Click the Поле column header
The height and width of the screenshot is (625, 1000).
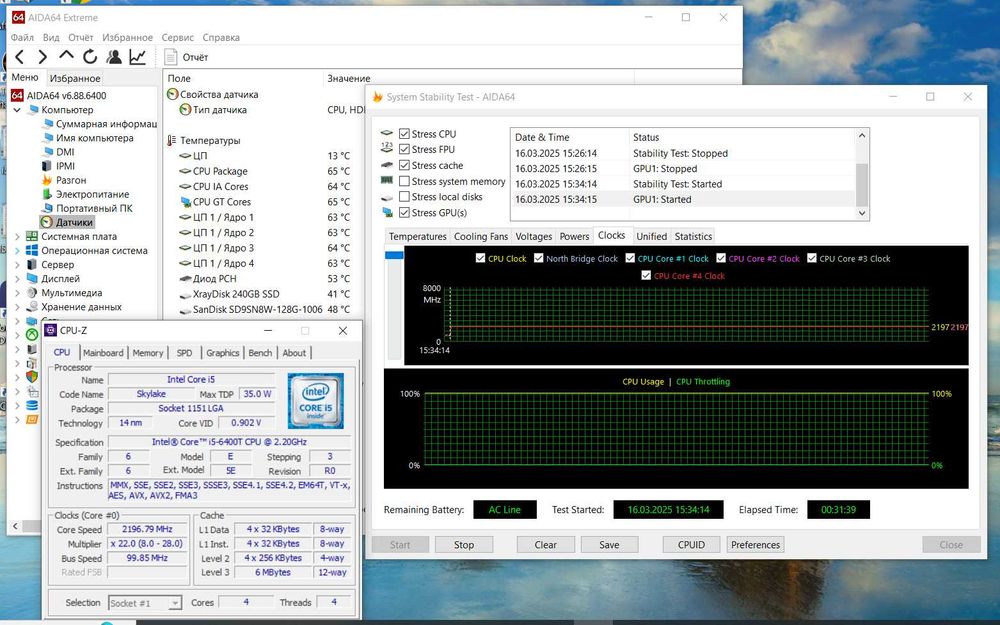click(x=179, y=78)
